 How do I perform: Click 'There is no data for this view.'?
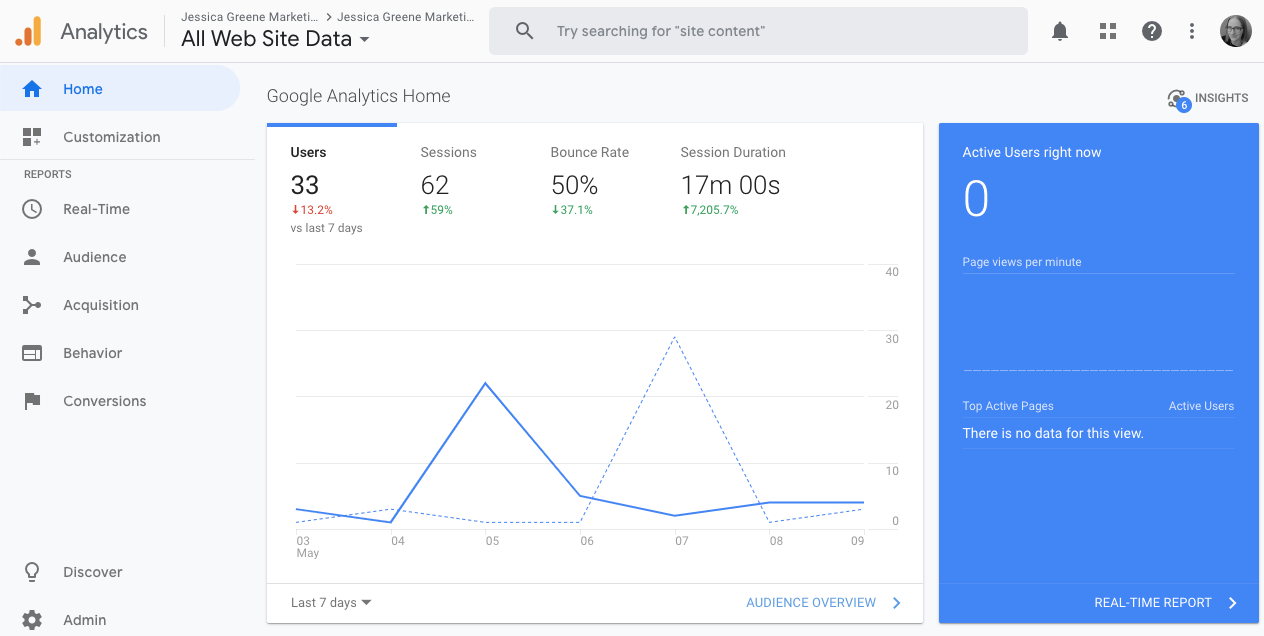tap(1053, 433)
